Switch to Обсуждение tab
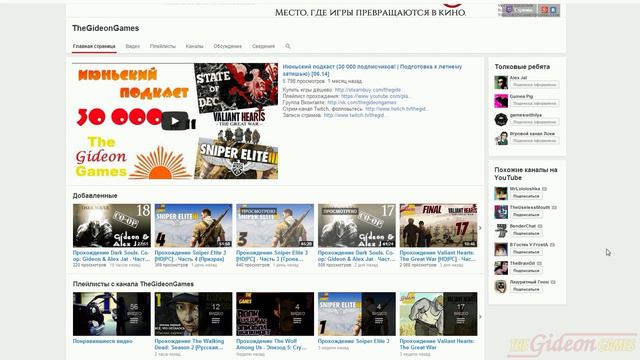The height and width of the screenshot is (360, 640). coord(228,47)
